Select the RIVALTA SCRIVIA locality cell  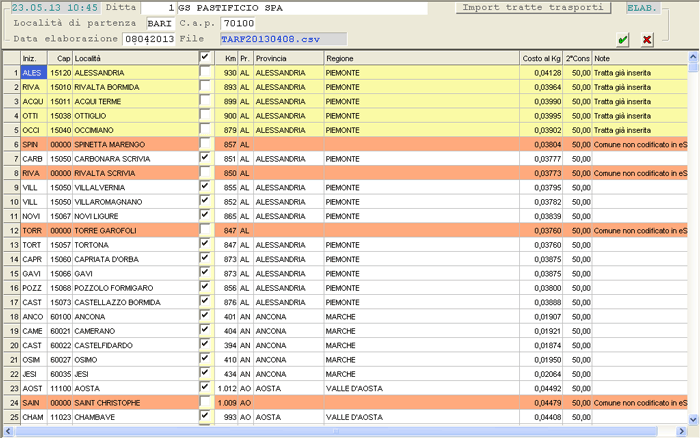[x=135, y=173]
